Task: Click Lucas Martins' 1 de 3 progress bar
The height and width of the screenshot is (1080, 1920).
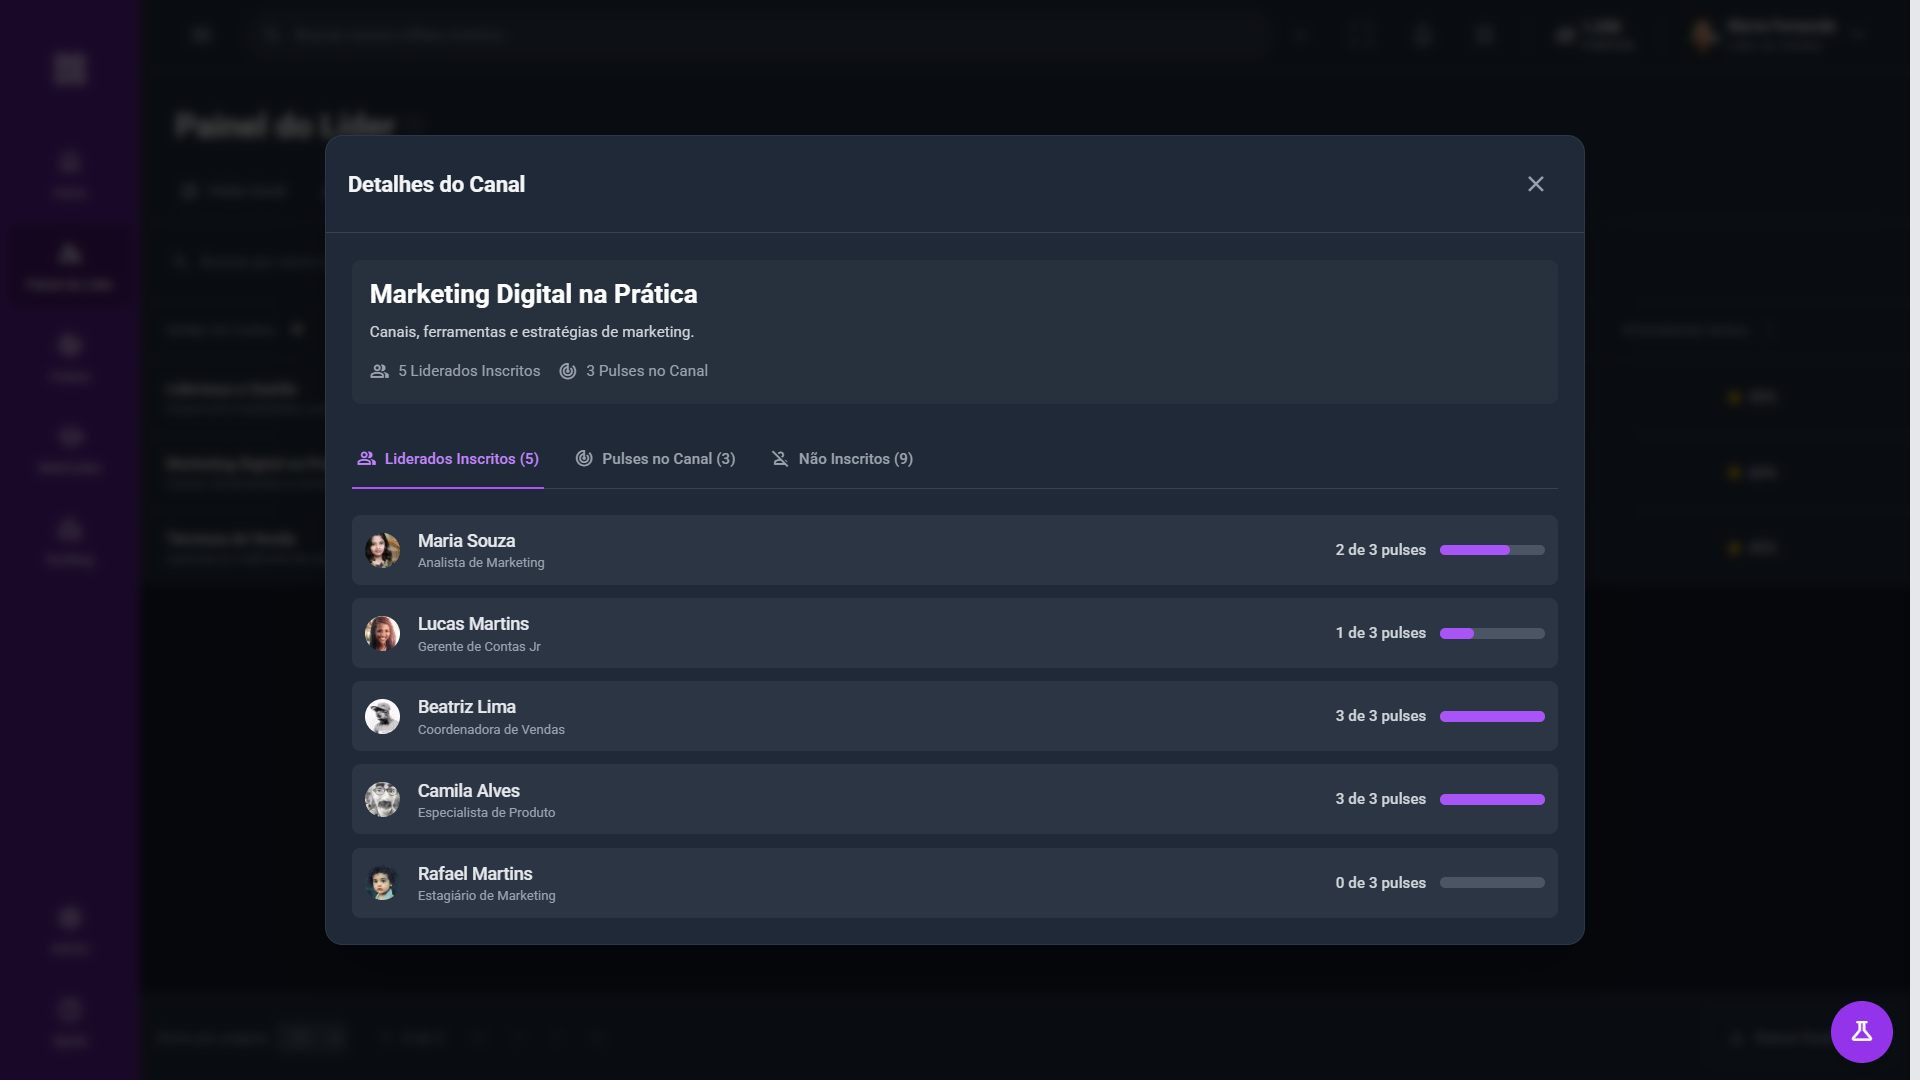Action: click(x=1491, y=633)
